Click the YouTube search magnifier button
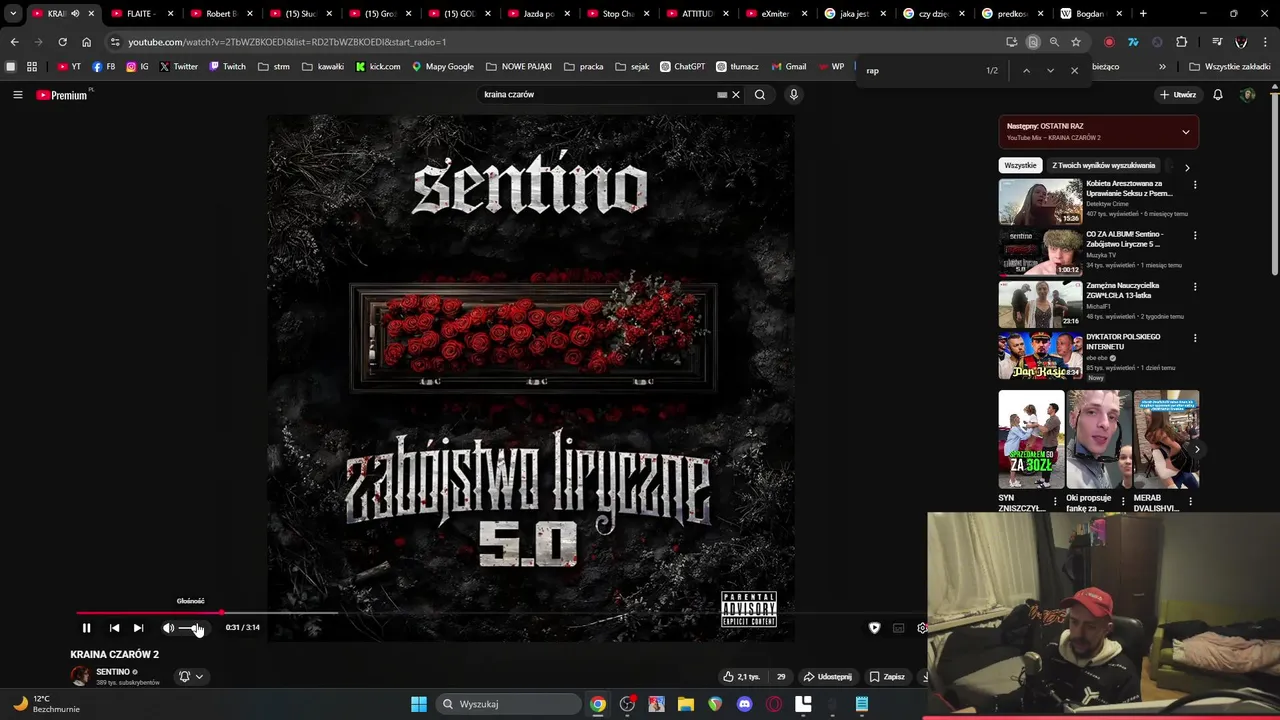This screenshot has width=1280, height=720. [x=760, y=95]
